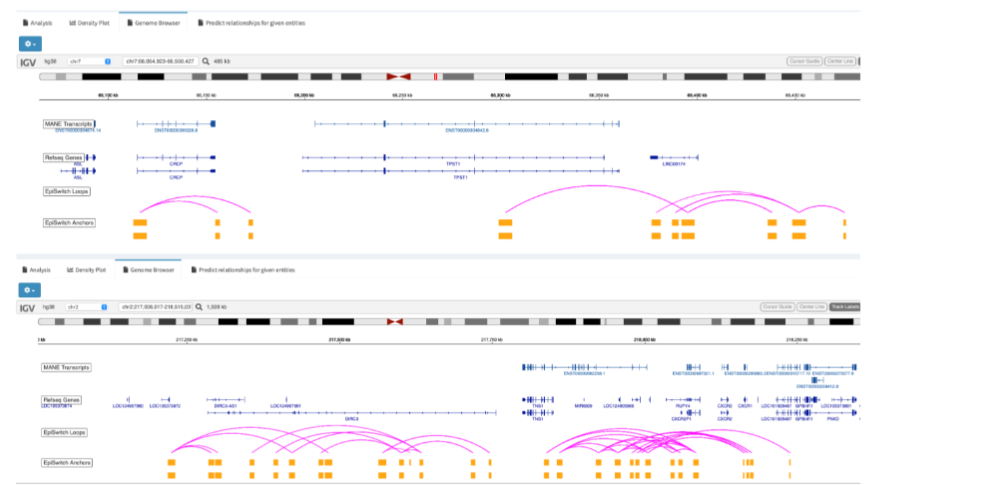Click the IGV logo in top browser
This screenshot has width=1003, height=485.
point(28,62)
